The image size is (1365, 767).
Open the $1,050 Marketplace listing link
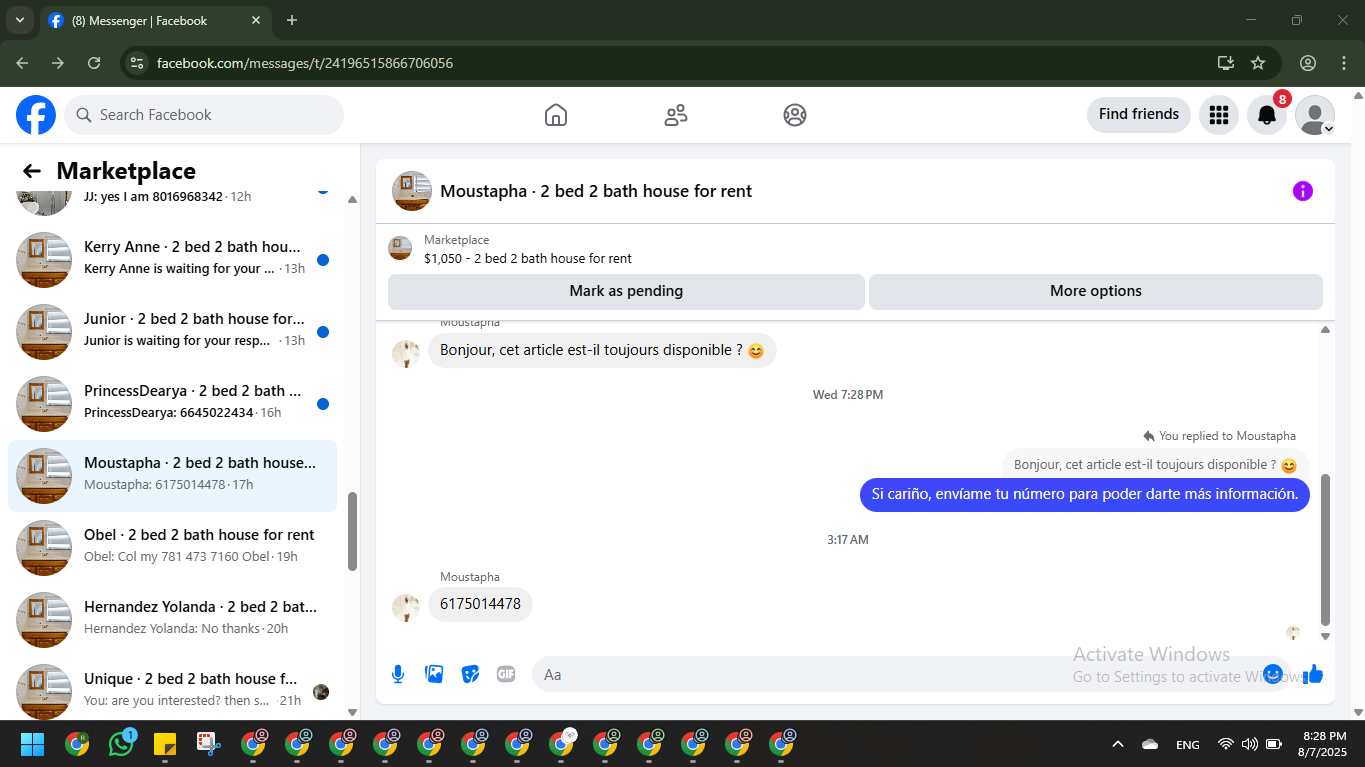[x=528, y=258]
